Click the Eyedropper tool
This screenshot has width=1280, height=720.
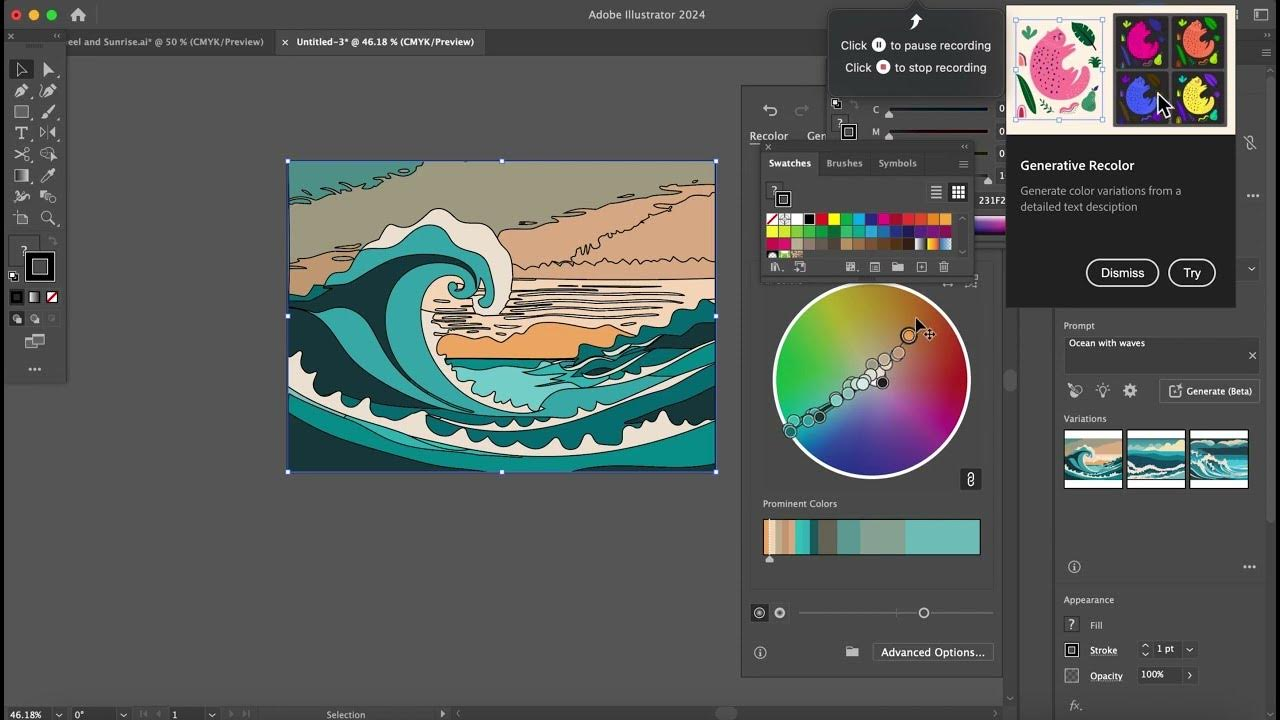click(47, 176)
